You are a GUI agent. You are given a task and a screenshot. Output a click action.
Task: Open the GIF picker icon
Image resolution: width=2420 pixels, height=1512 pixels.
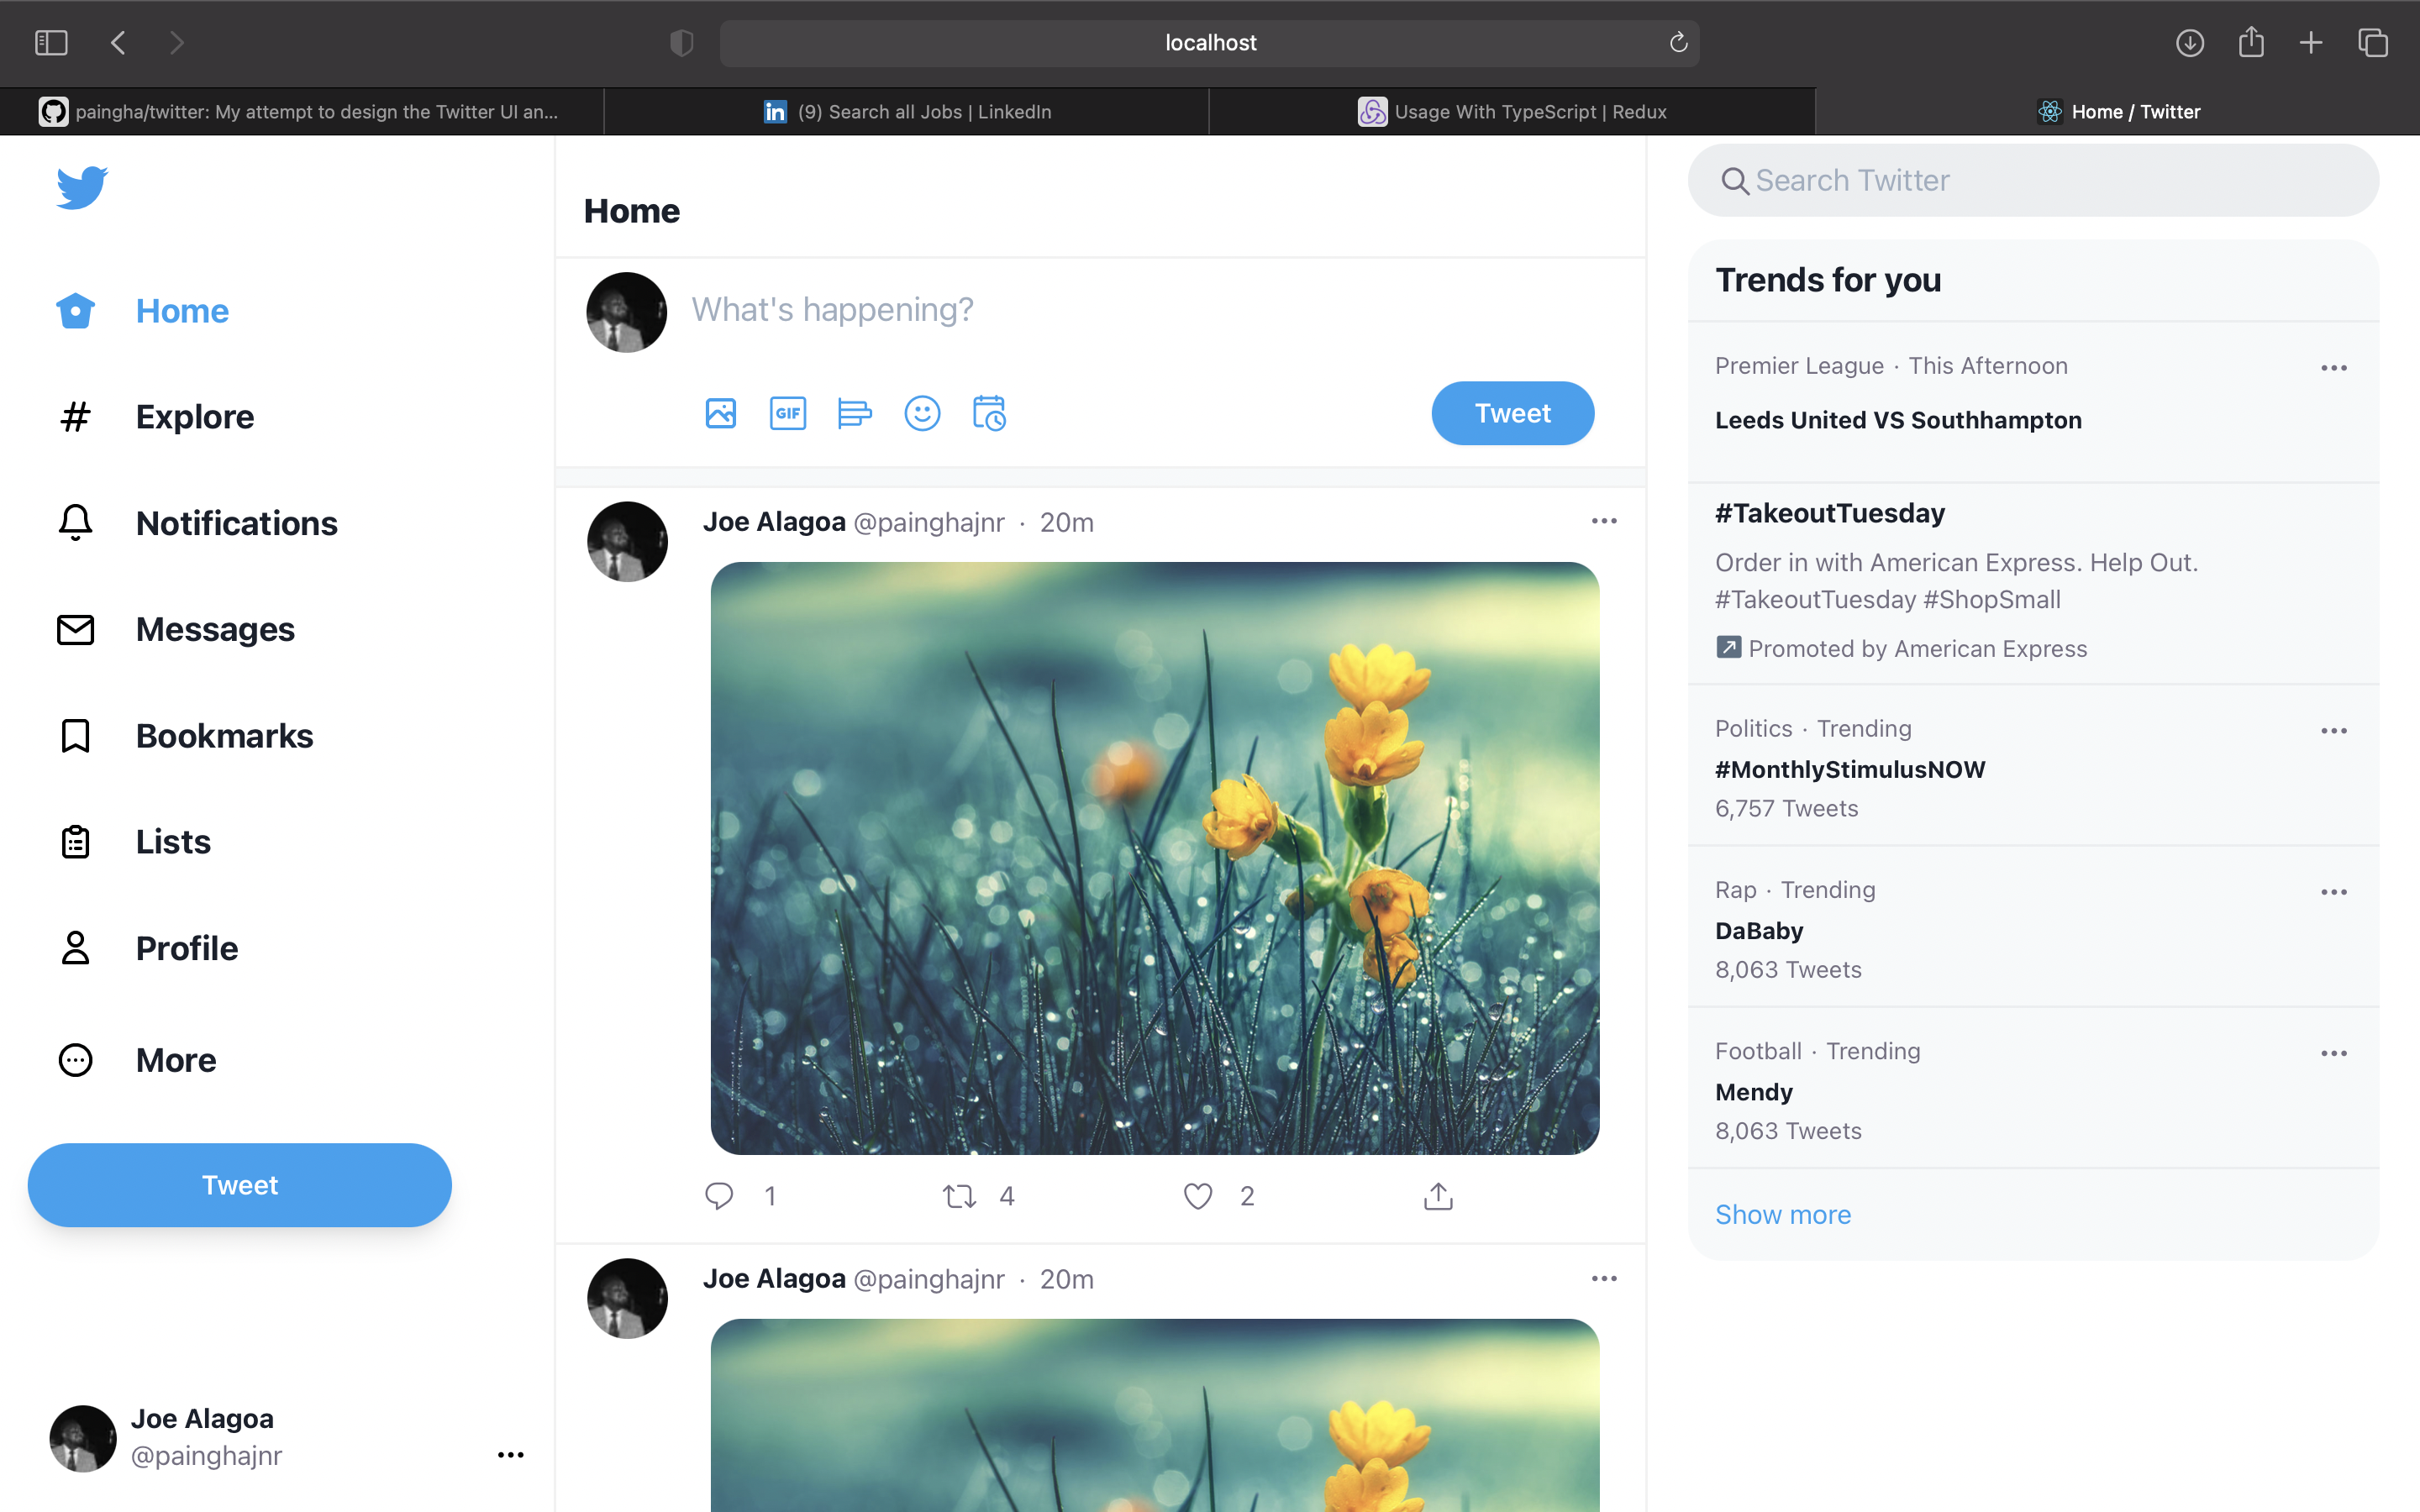[x=788, y=413]
